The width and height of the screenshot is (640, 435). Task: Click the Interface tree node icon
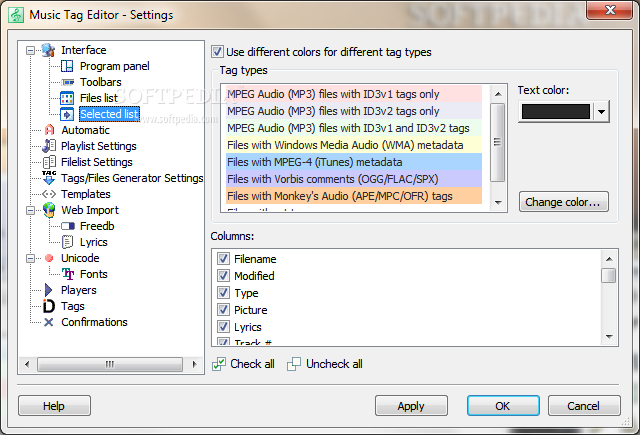(x=49, y=50)
